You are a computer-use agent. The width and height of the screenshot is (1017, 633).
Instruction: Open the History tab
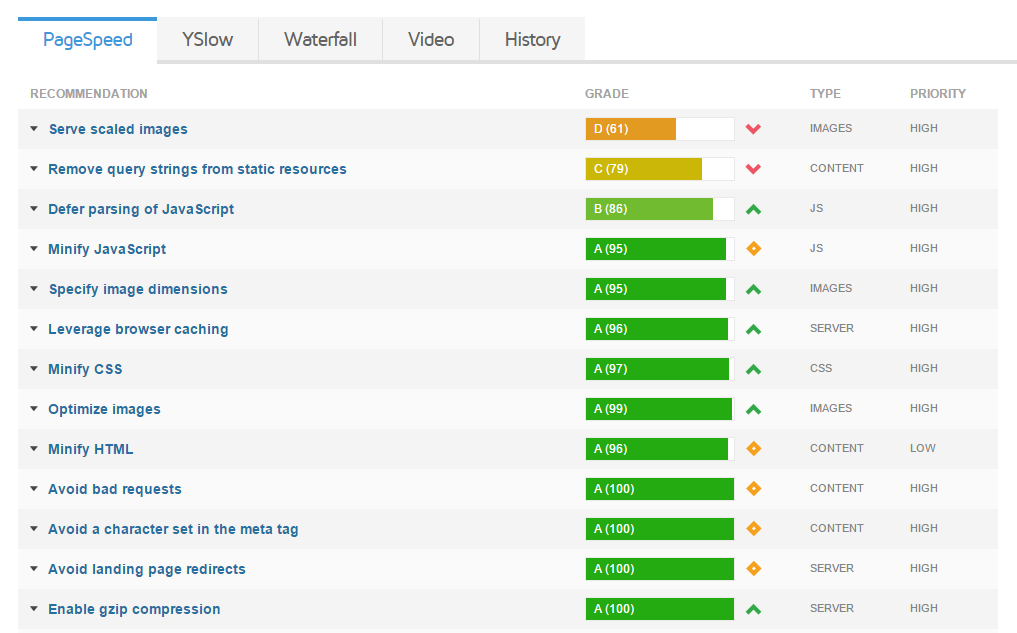click(532, 40)
